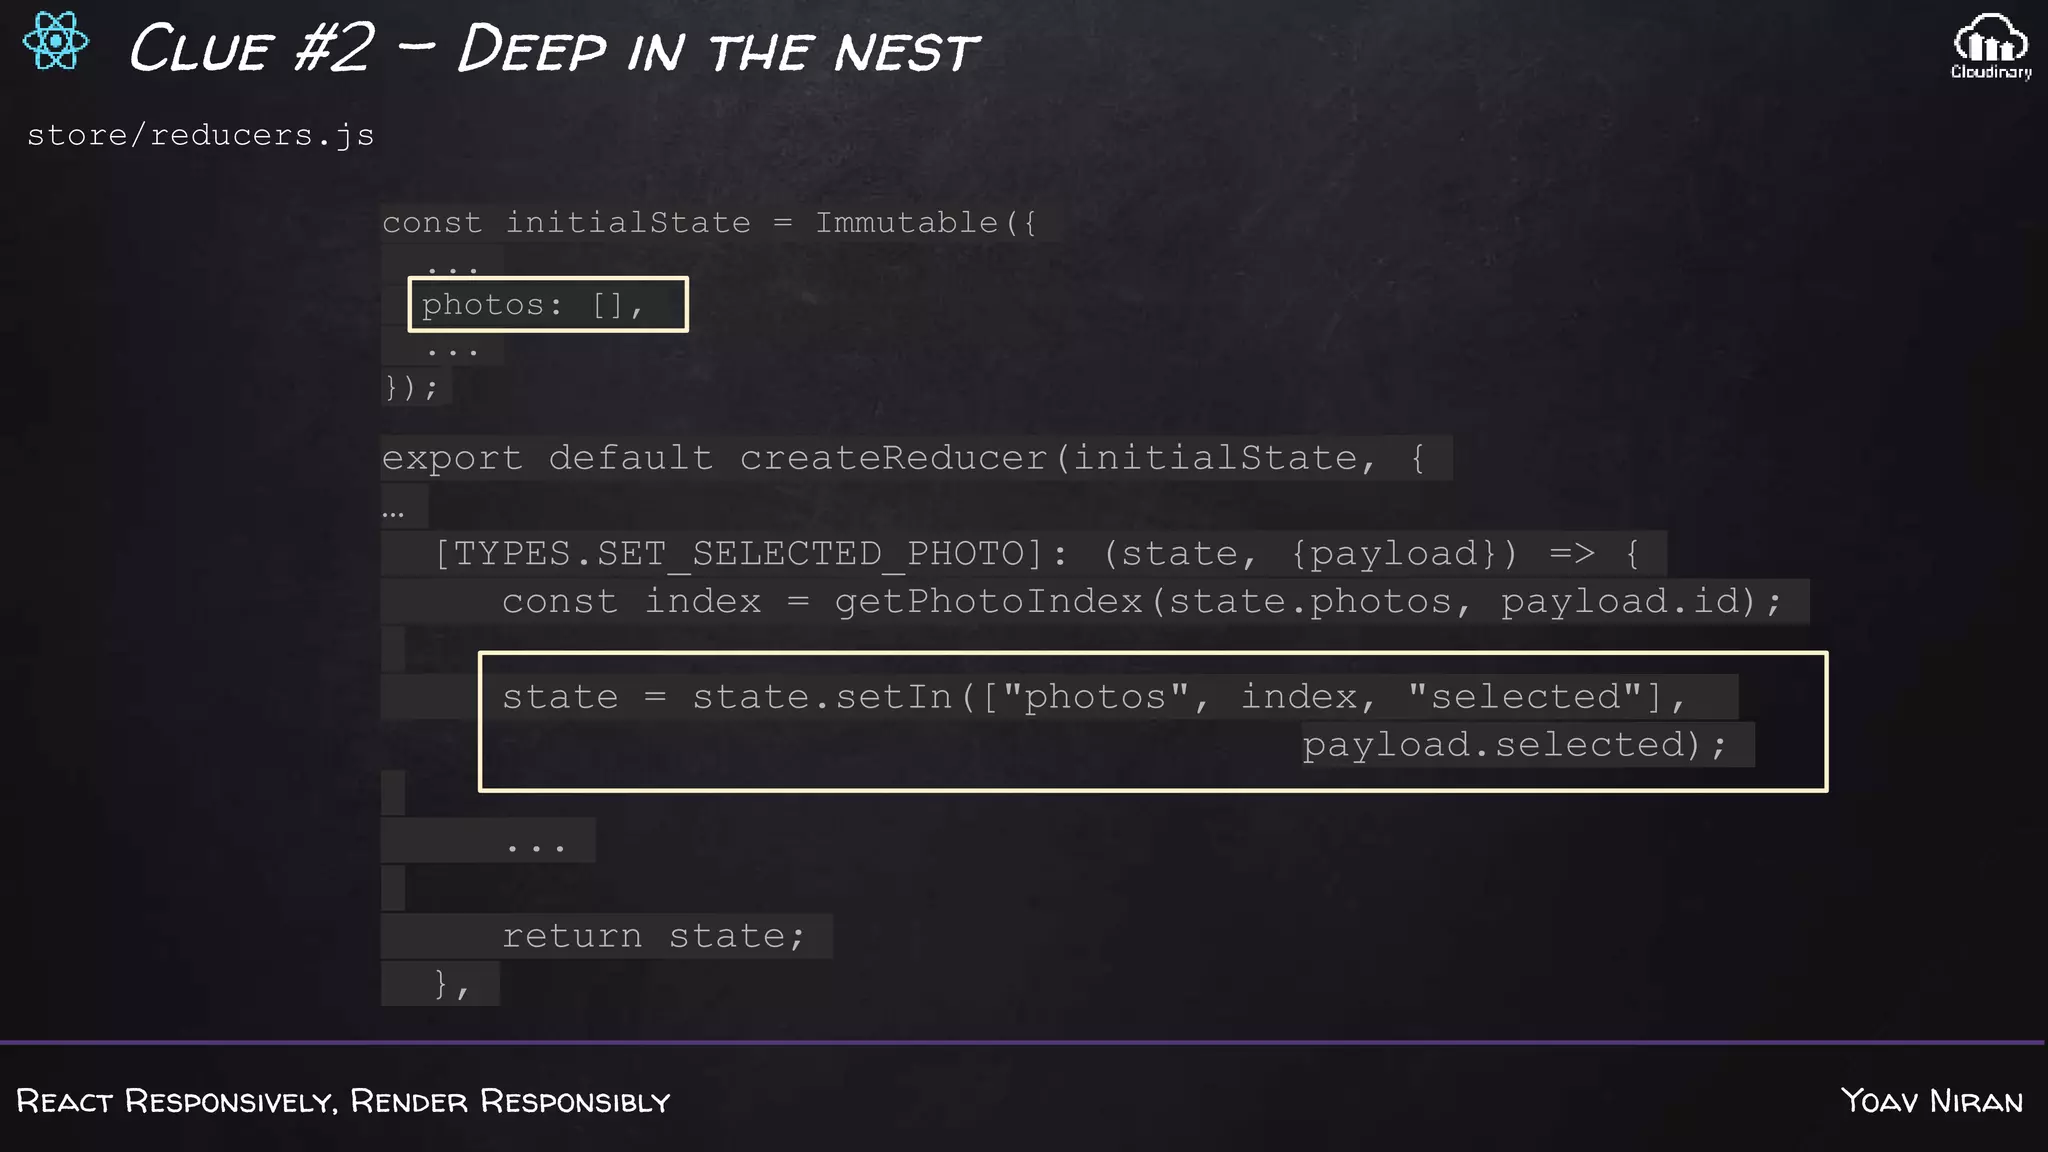
Task: Click the author name 'Yoav Niran'
Action: point(1932,1101)
